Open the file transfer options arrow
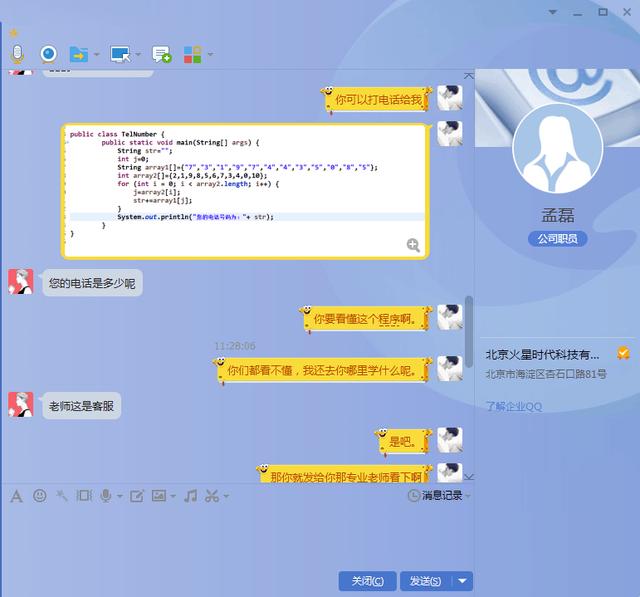This screenshot has width=640, height=597. click(x=97, y=54)
